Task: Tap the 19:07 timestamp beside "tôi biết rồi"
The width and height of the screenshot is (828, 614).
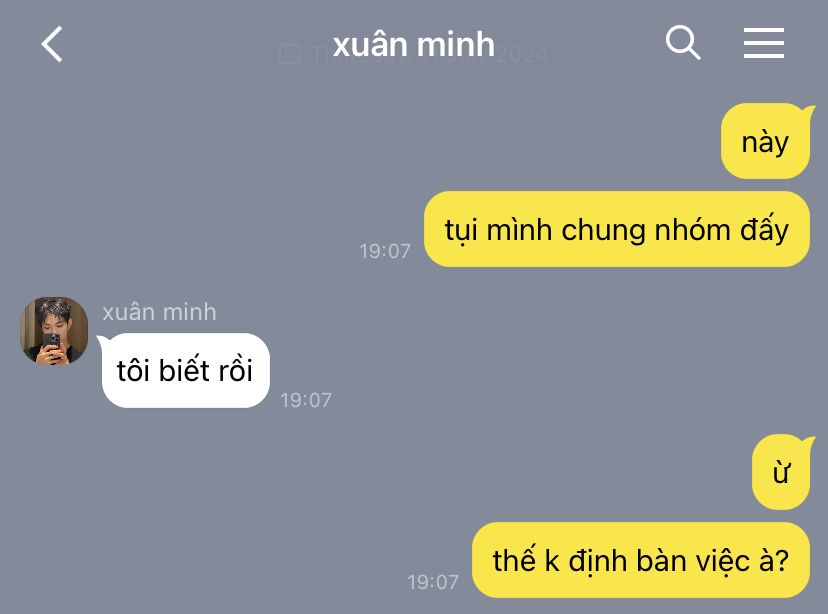Action: click(306, 400)
